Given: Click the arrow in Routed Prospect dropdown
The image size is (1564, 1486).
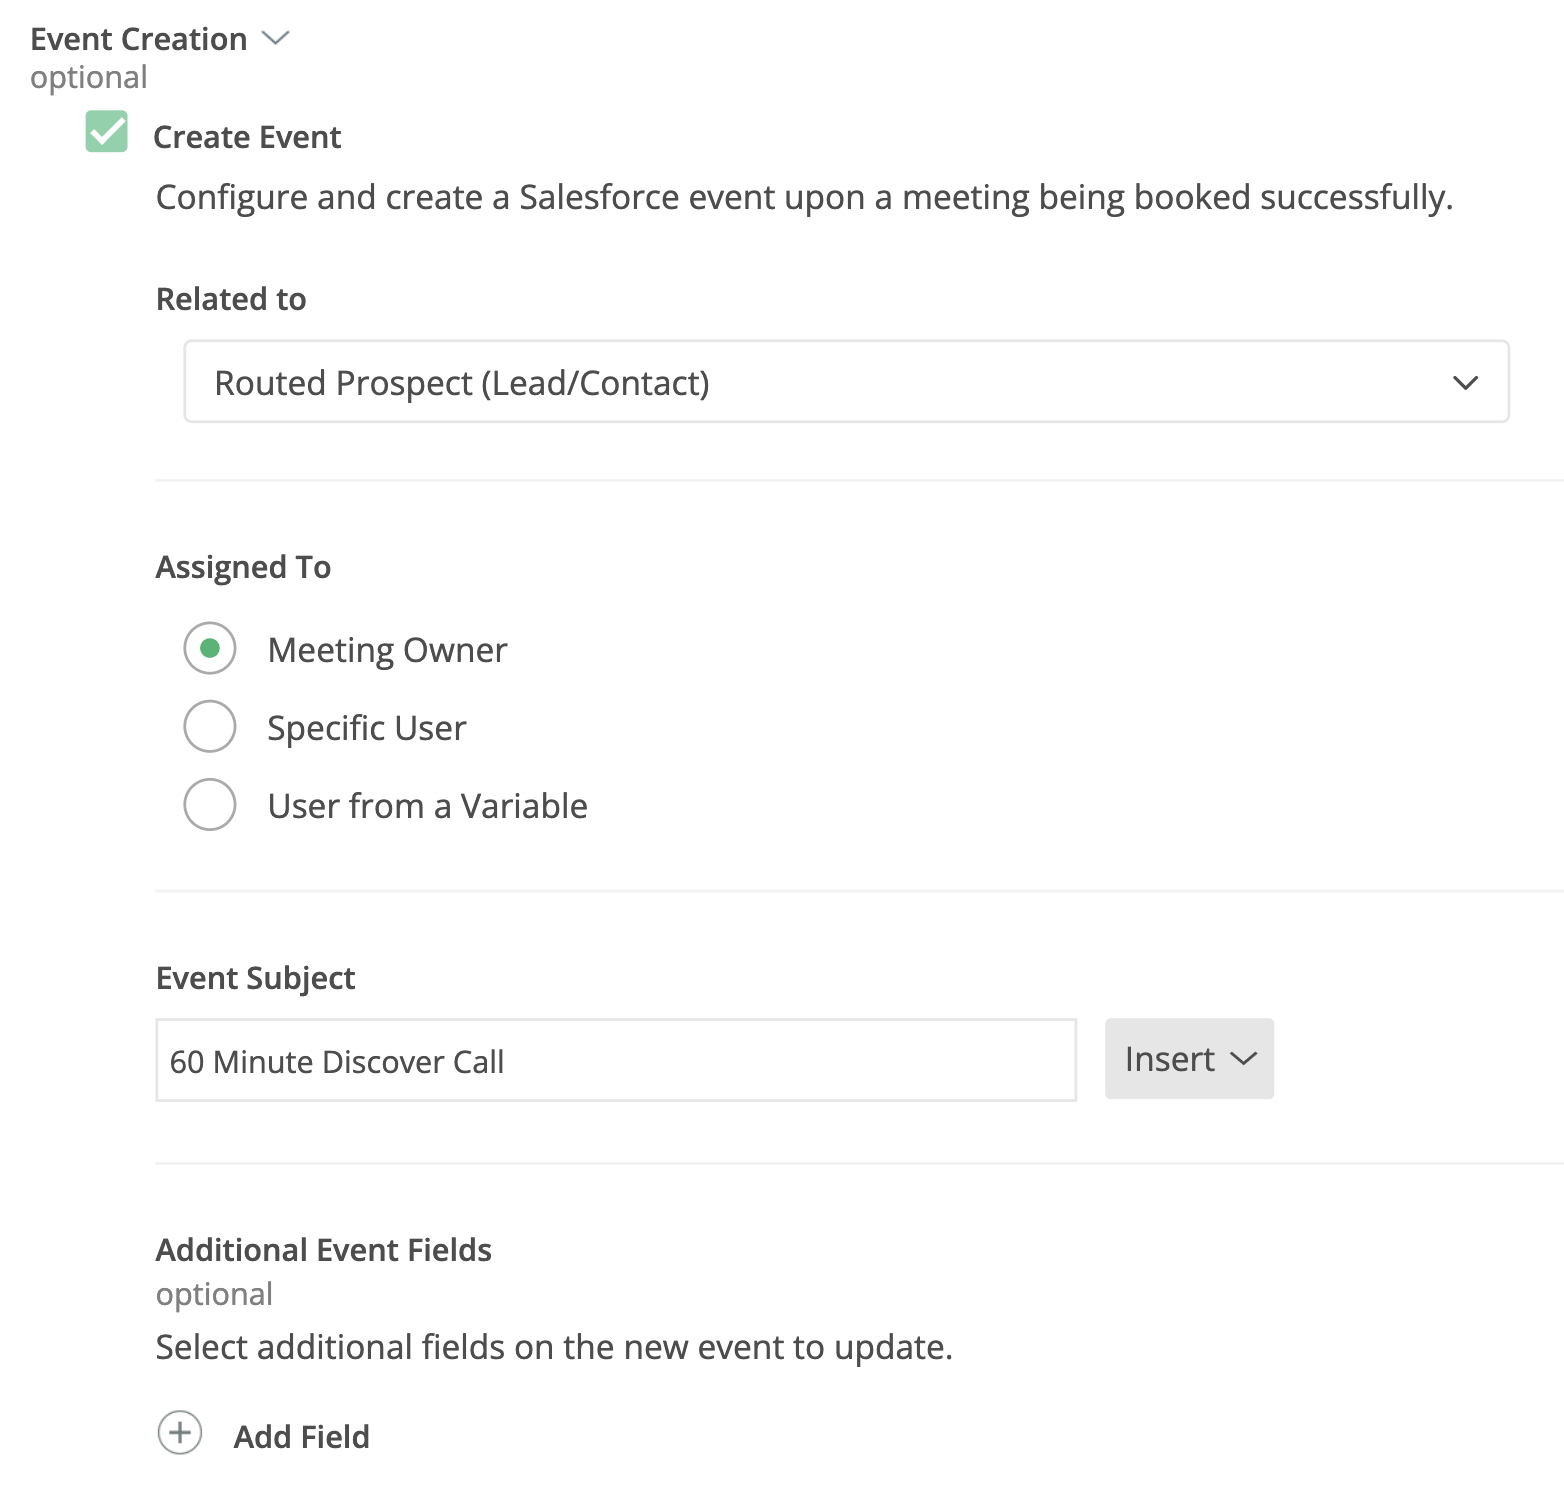Looking at the screenshot, I should 1465,383.
